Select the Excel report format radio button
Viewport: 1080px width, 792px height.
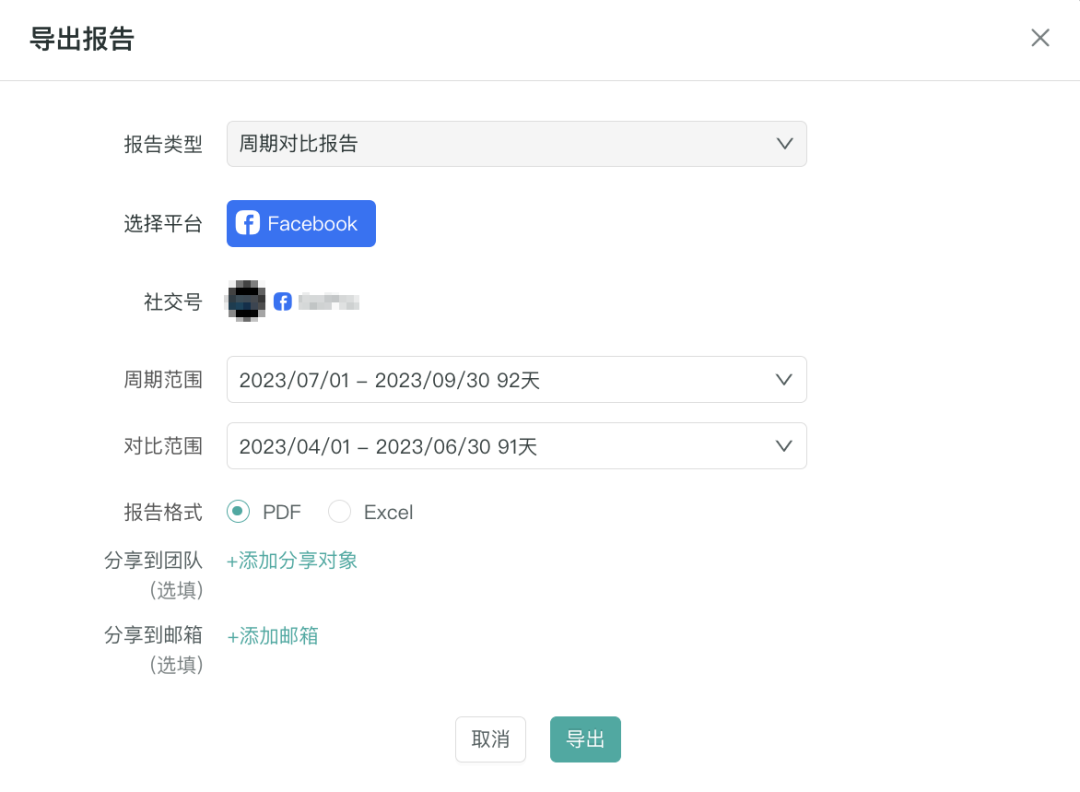point(338,511)
